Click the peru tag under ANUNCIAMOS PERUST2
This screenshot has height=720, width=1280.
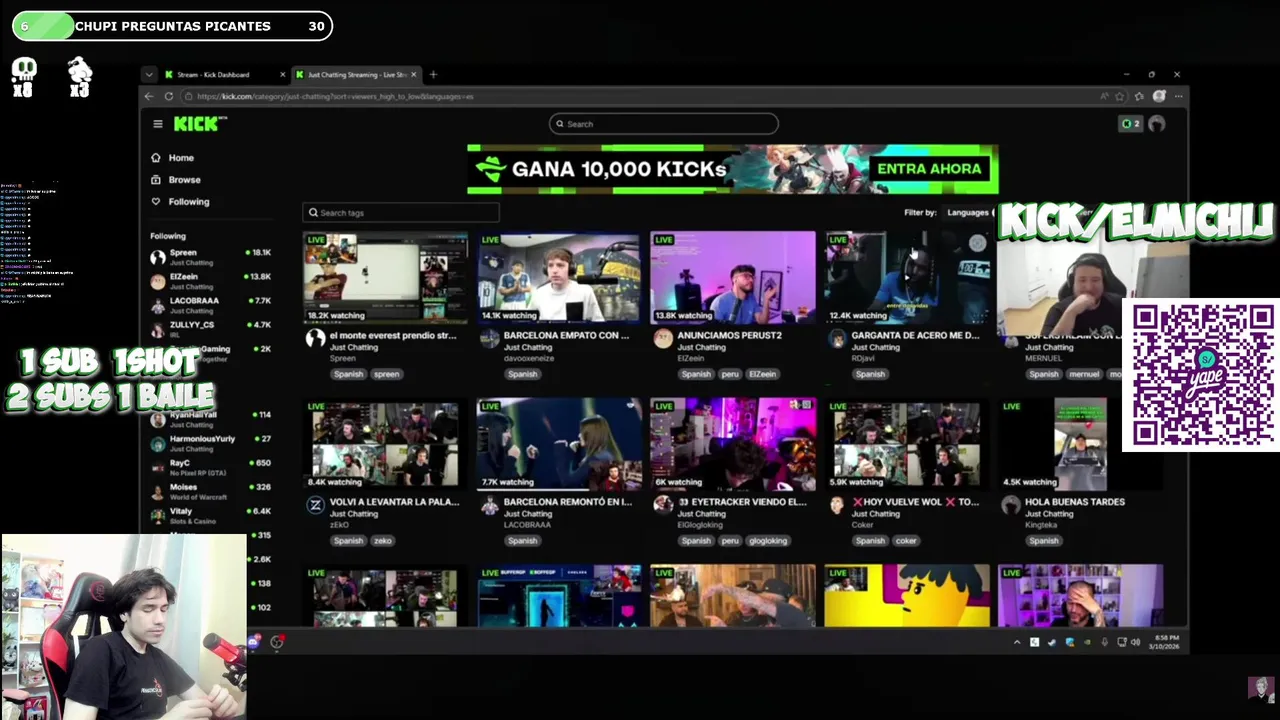tap(730, 374)
